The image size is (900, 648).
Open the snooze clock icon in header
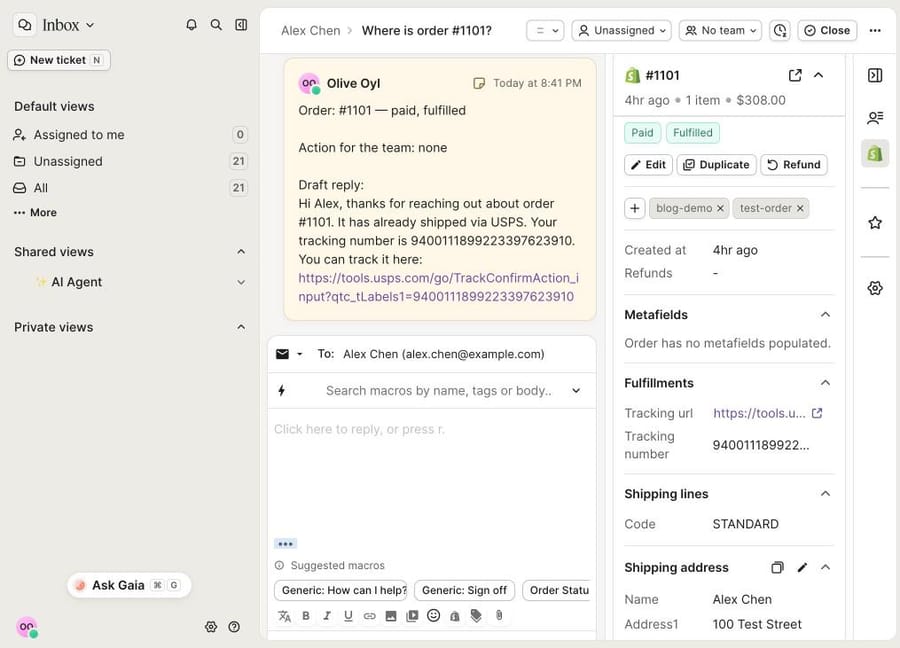pos(779,30)
